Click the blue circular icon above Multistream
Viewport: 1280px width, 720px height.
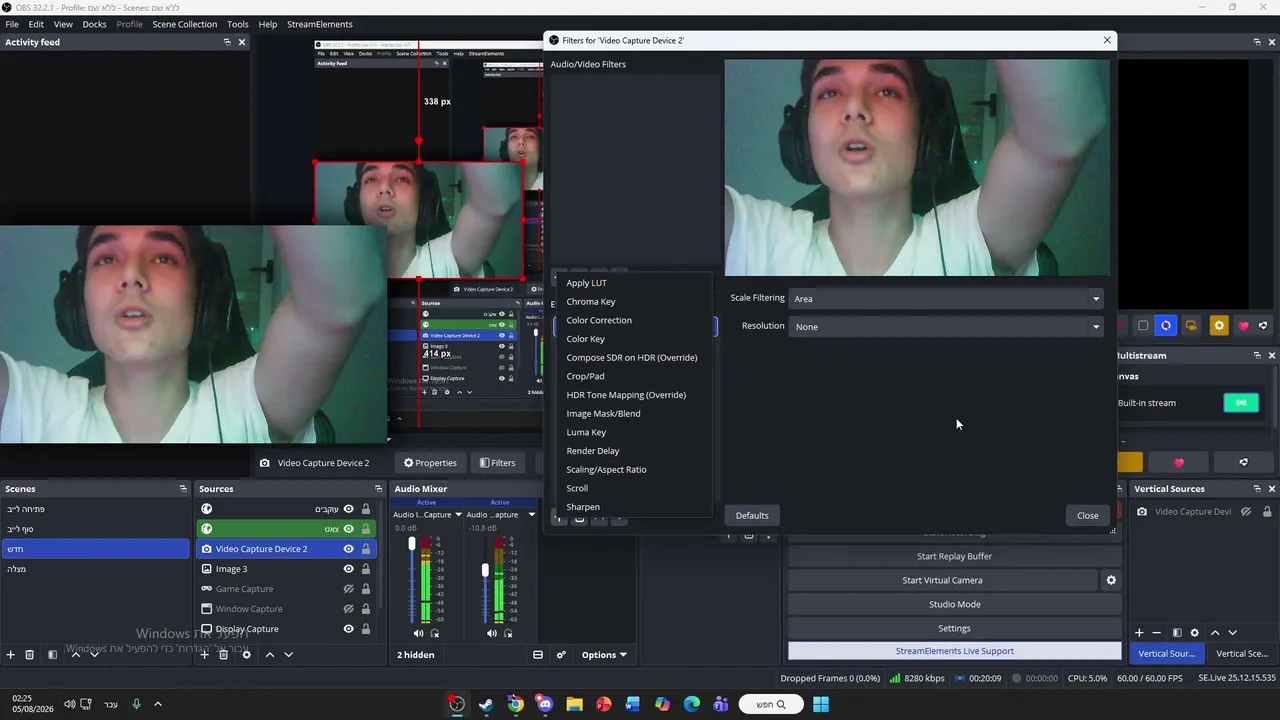point(1166,326)
